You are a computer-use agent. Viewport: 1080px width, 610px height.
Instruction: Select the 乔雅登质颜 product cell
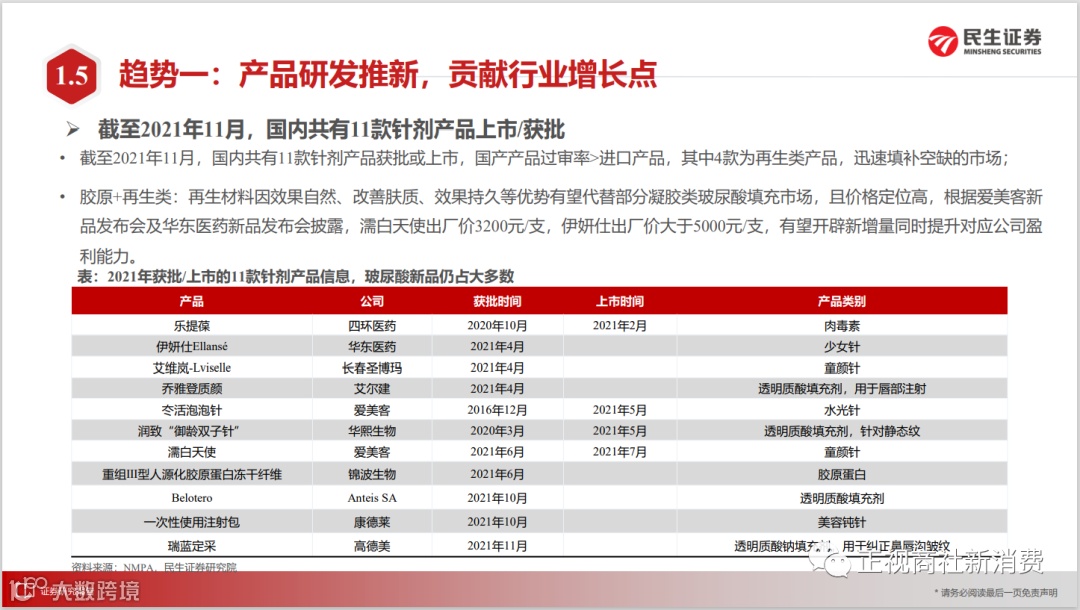pos(191,388)
